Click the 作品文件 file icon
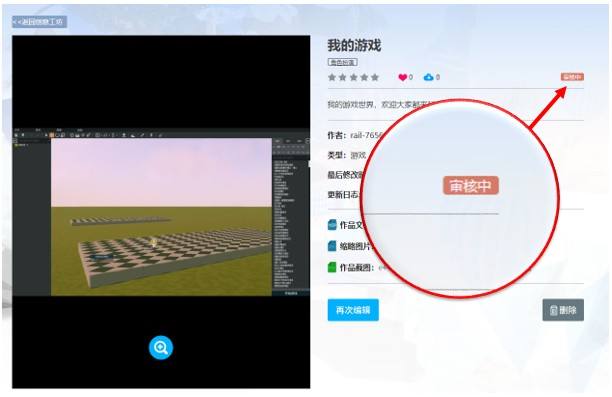 coord(332,225)
